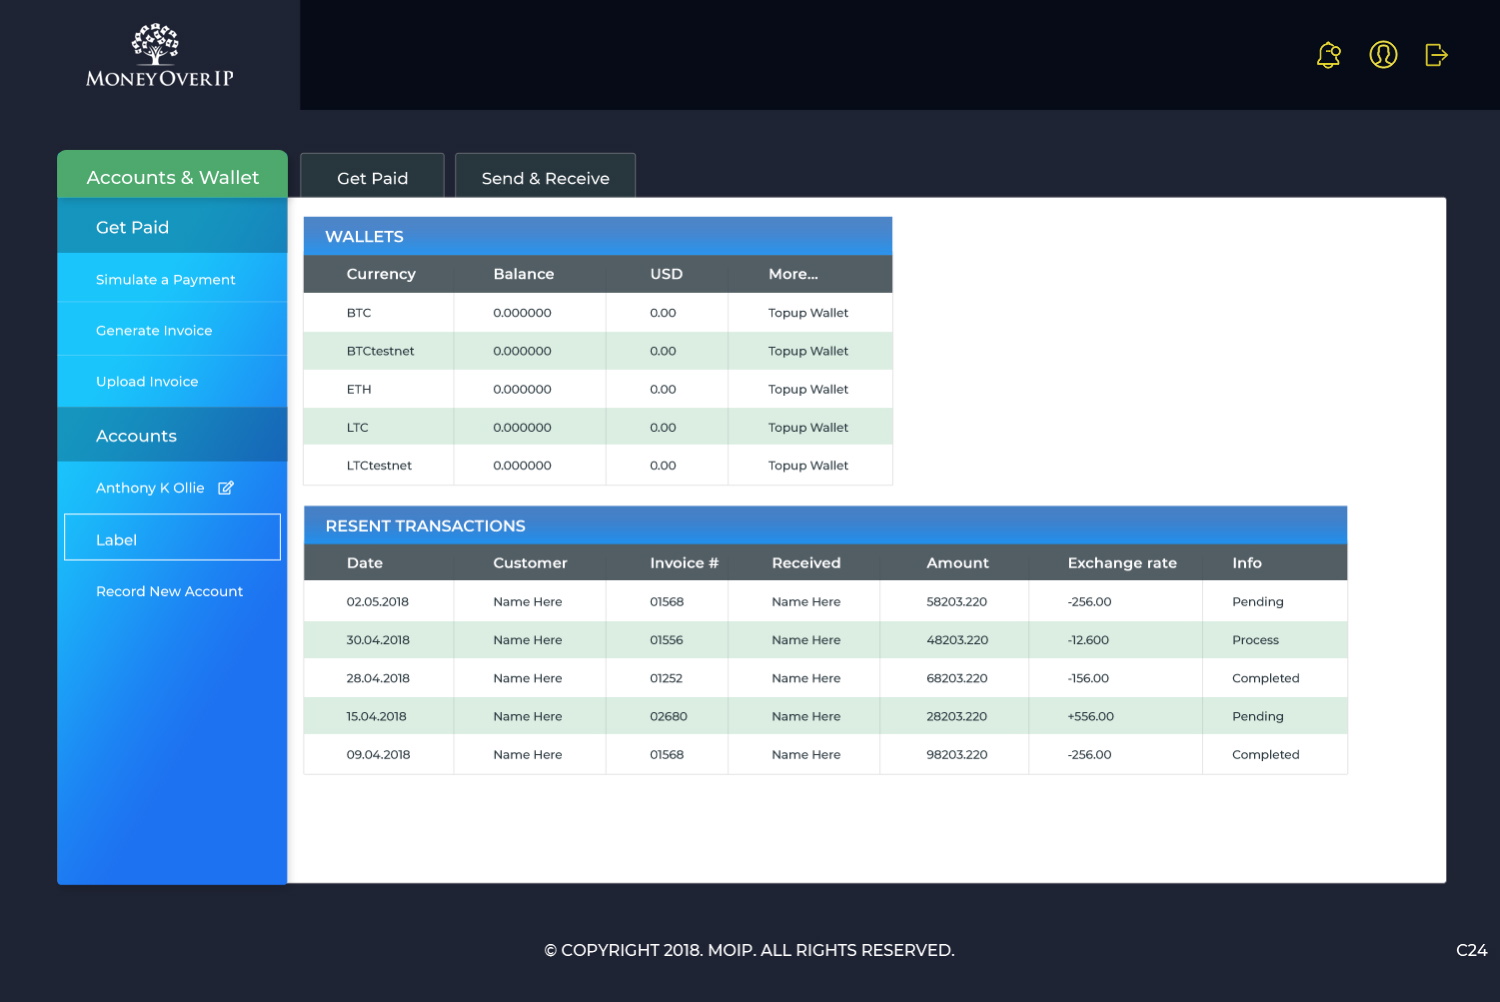This screenshot has width=1500, height=1002.
Task: Select Get Paid in the sidebar
Action: click(172, 227)
